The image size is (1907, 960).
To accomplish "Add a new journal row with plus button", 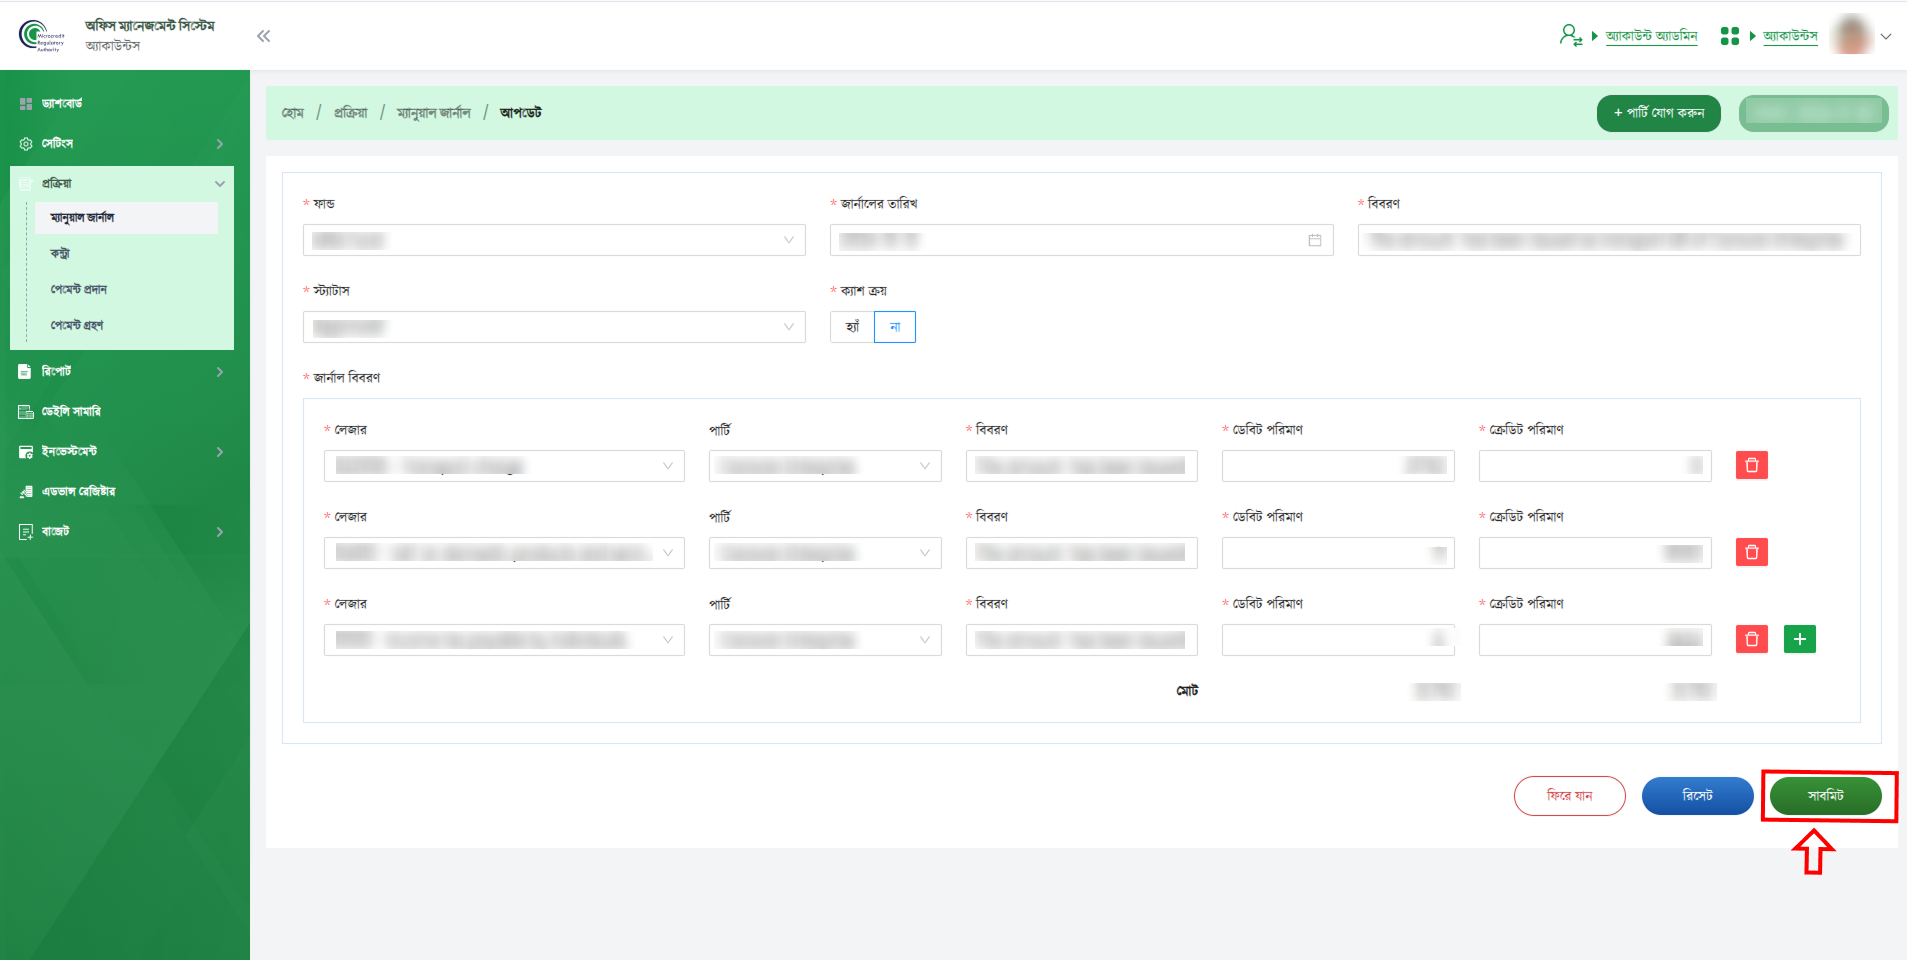I will click(x=1799, y=639).
